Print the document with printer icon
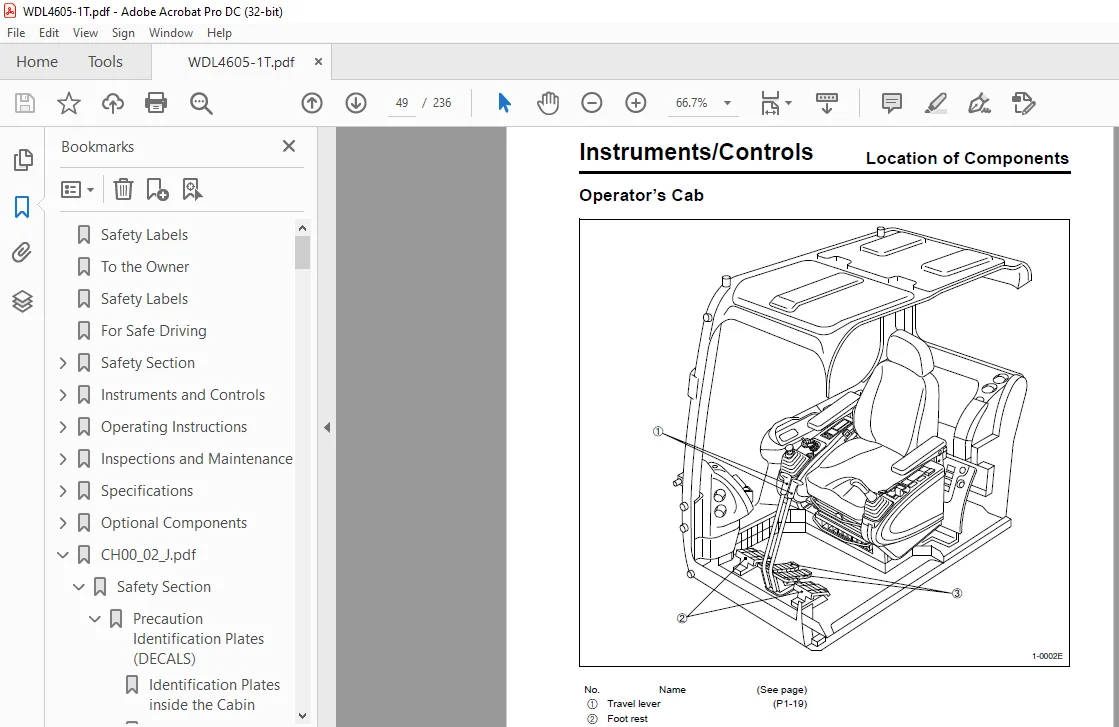Viewport: 1119px width, 727px height. click(156, 103)
